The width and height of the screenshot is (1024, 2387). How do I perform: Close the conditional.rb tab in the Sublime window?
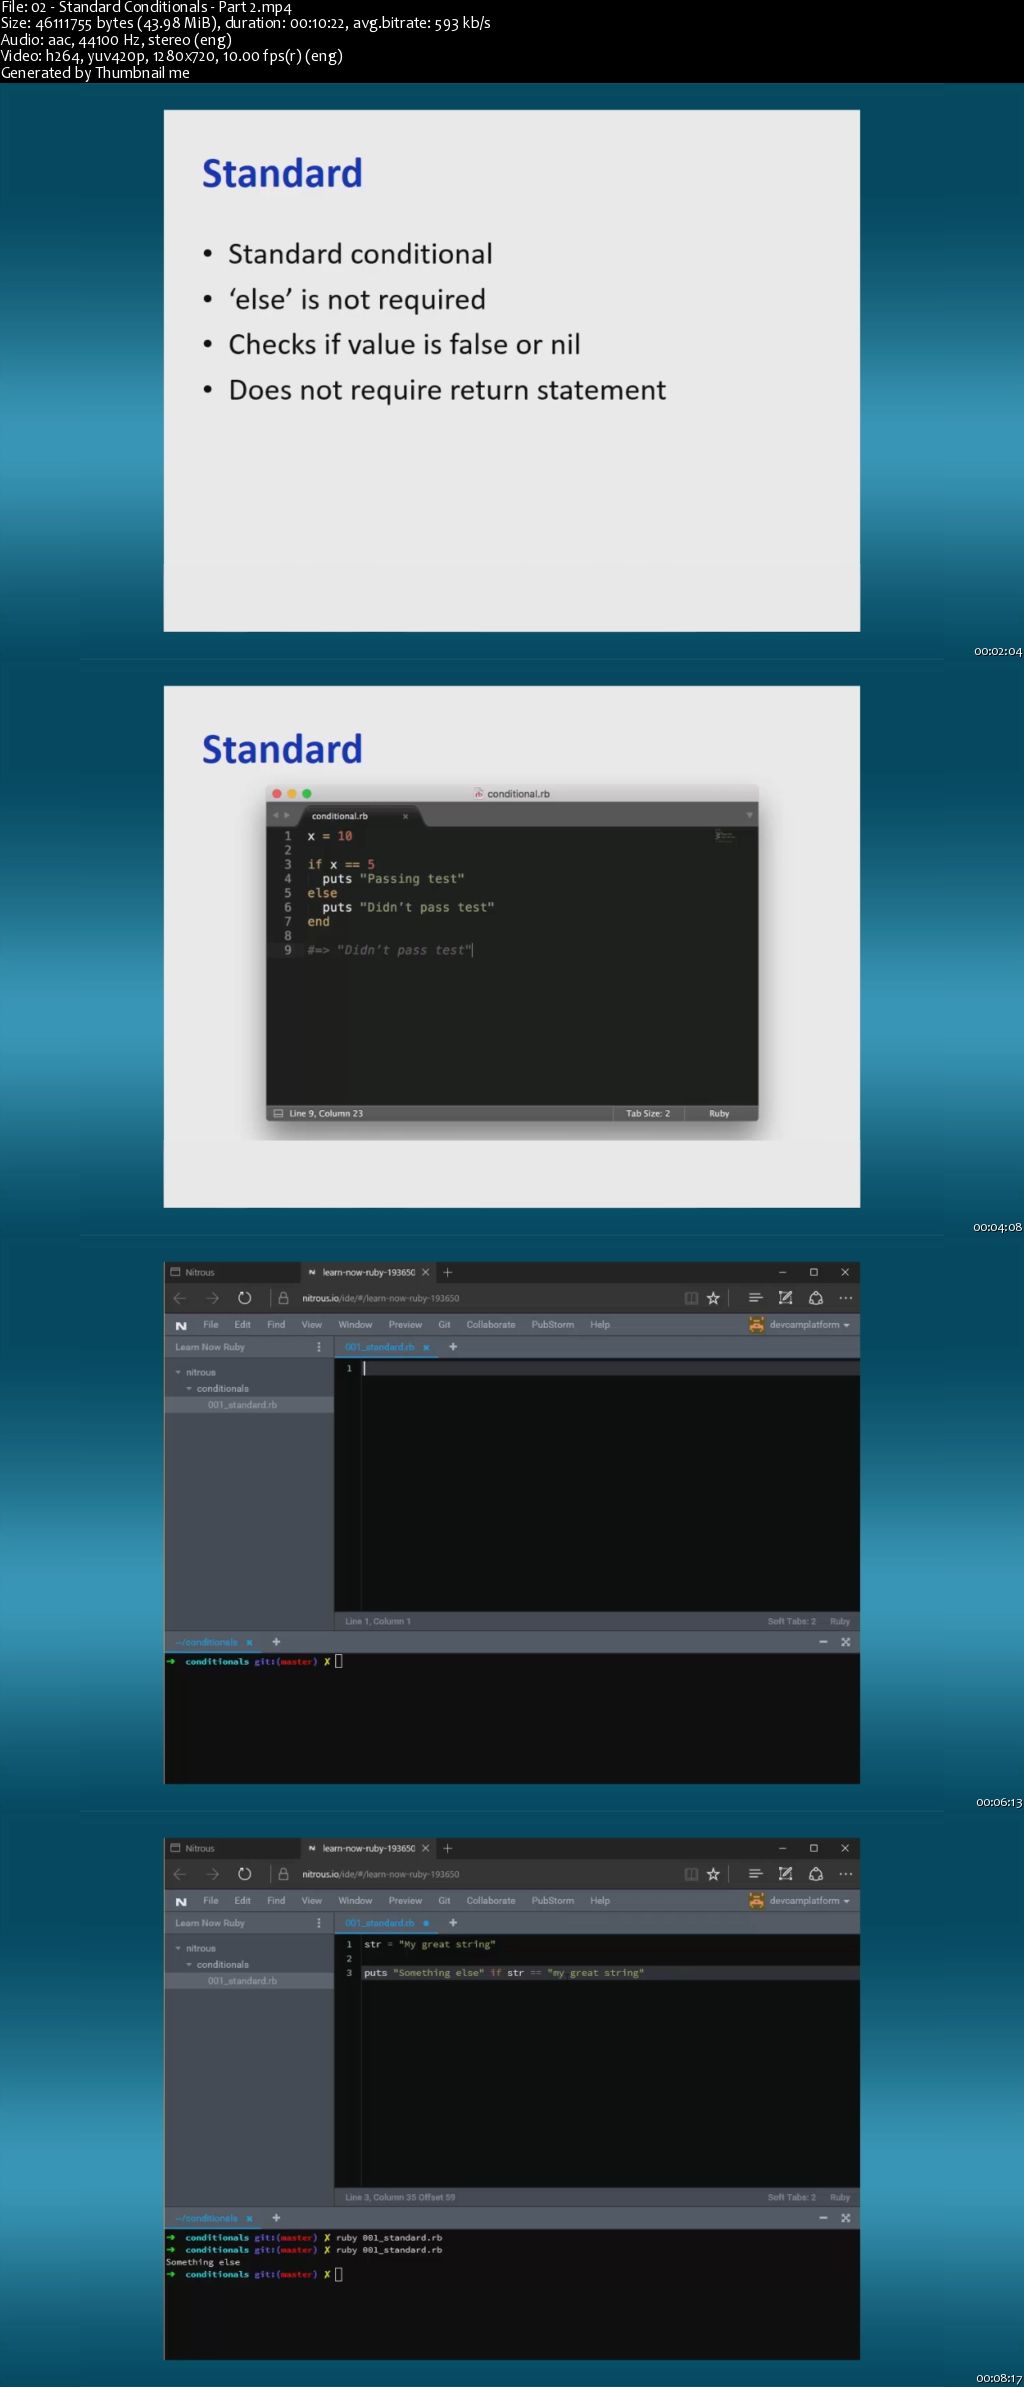pyautogui.click(x=405, y=816)
